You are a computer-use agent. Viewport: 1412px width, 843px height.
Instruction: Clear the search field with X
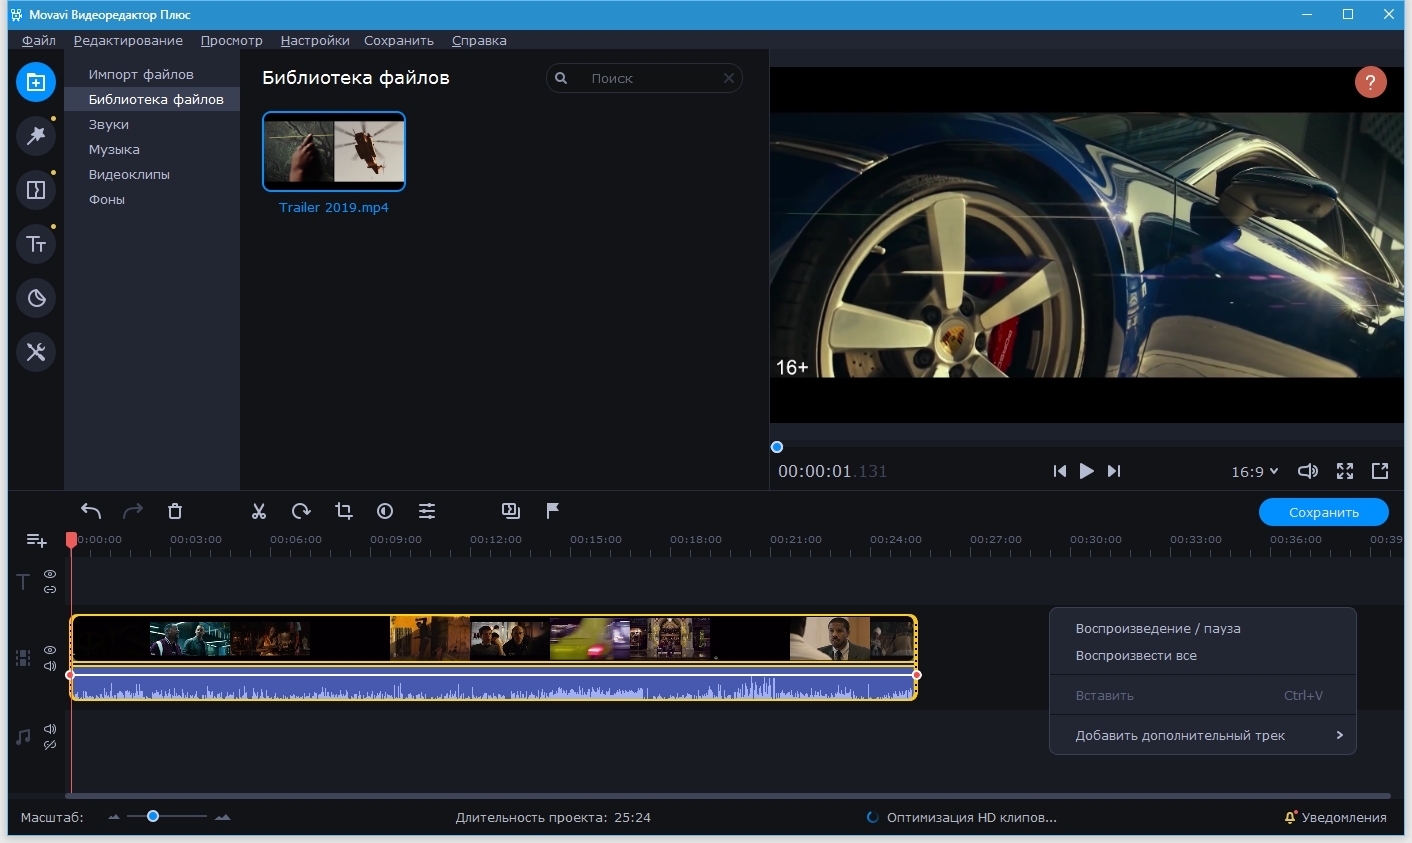(729, 78)
